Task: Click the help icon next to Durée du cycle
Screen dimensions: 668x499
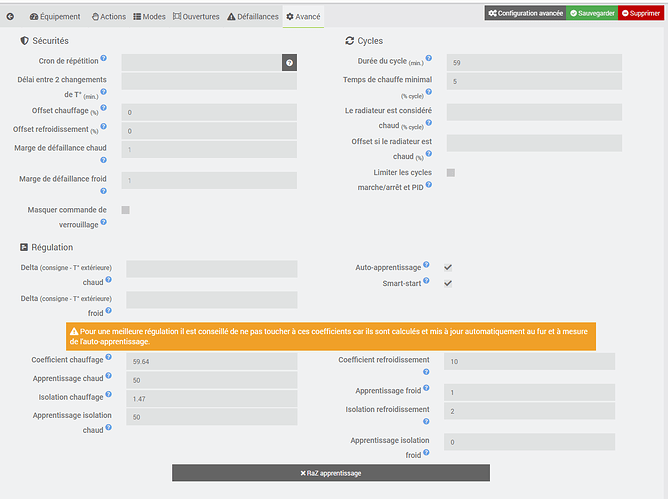Action: coord(429,59)
